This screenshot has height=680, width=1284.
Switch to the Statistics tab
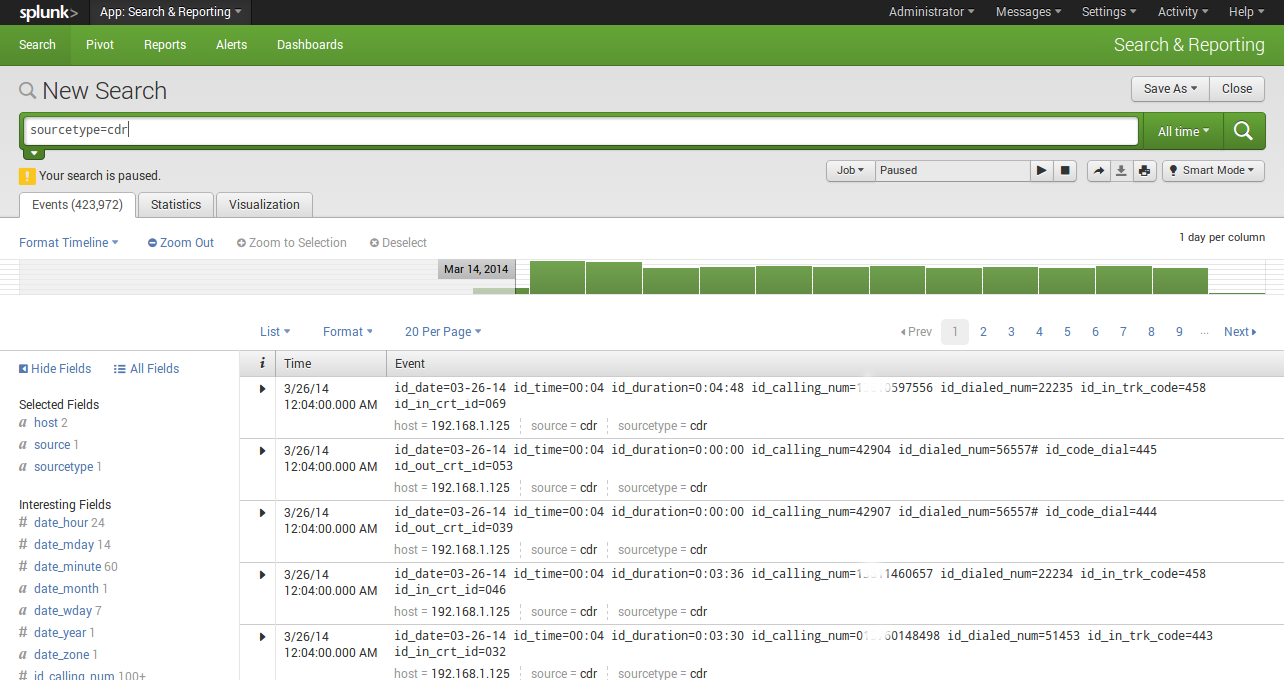[176, 205]
